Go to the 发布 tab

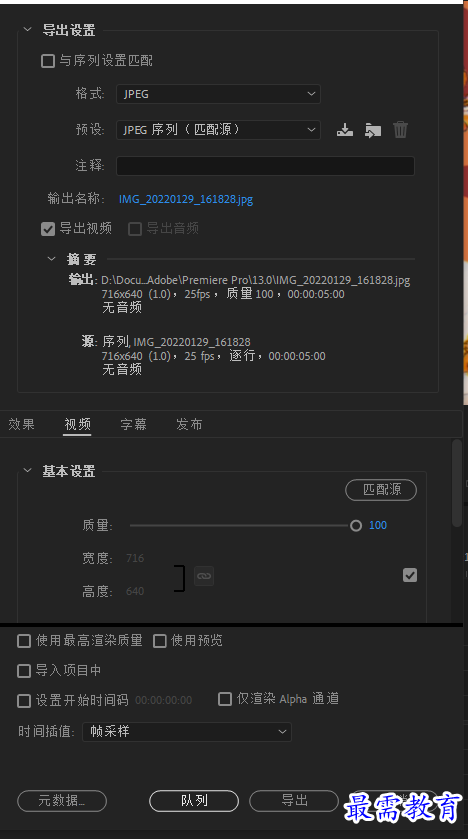tap(189, 425)
